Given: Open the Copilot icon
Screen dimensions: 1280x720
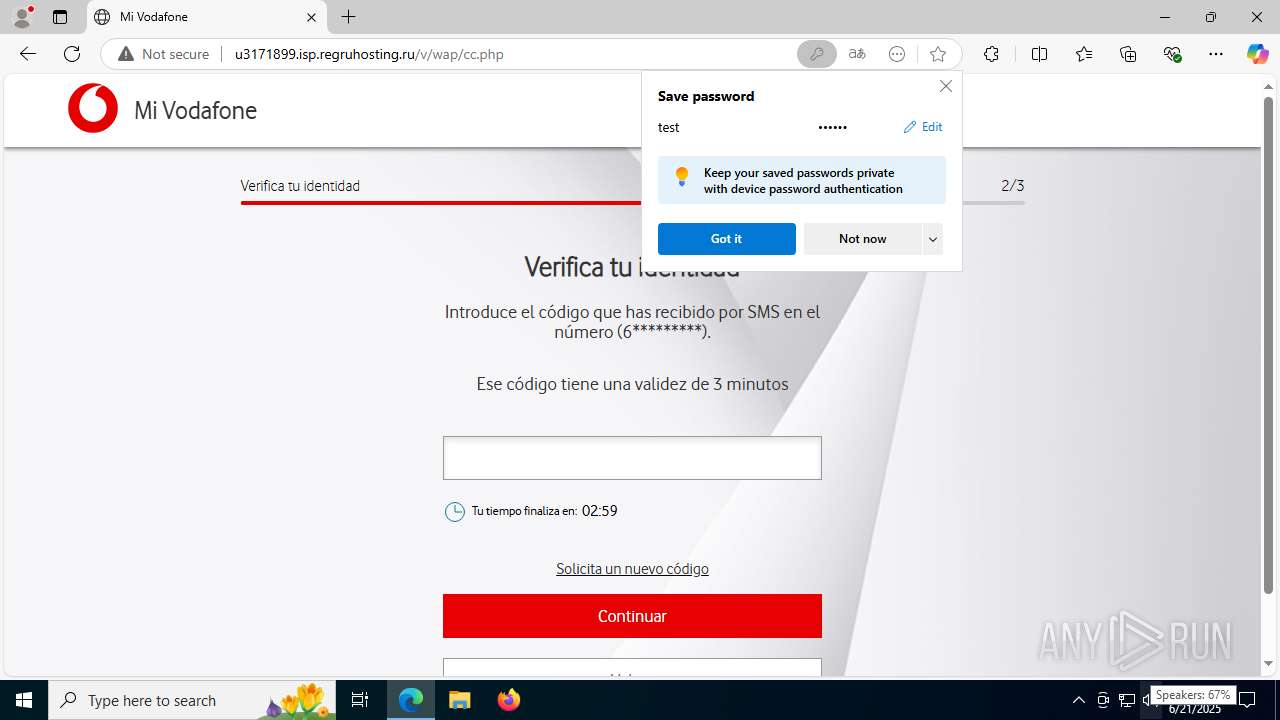Looking at the screenshot, I should click(x=1257, y=54).
